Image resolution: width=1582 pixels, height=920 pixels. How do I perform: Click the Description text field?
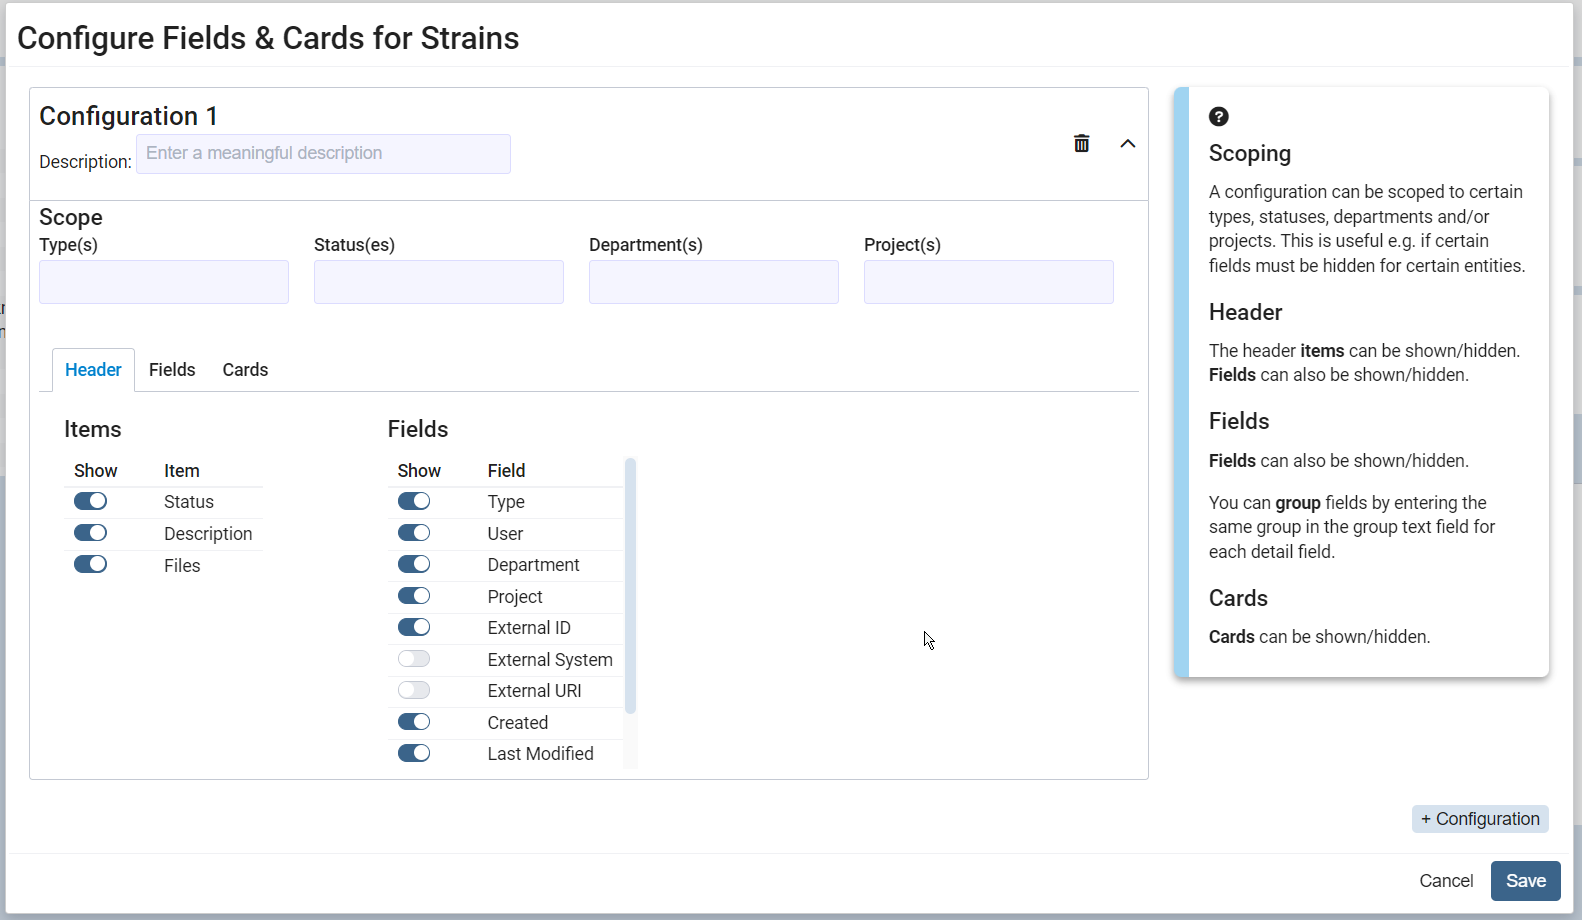click(x=323, y=154)
